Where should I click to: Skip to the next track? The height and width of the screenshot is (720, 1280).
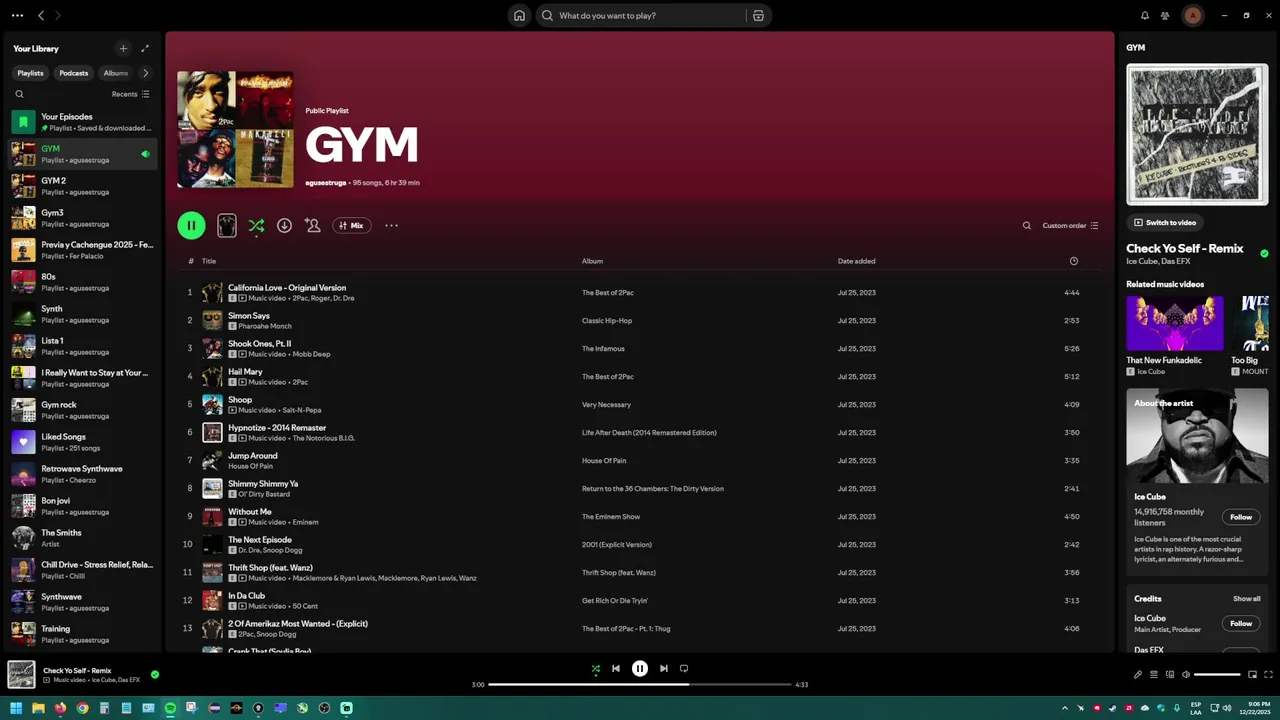[663, 668]
